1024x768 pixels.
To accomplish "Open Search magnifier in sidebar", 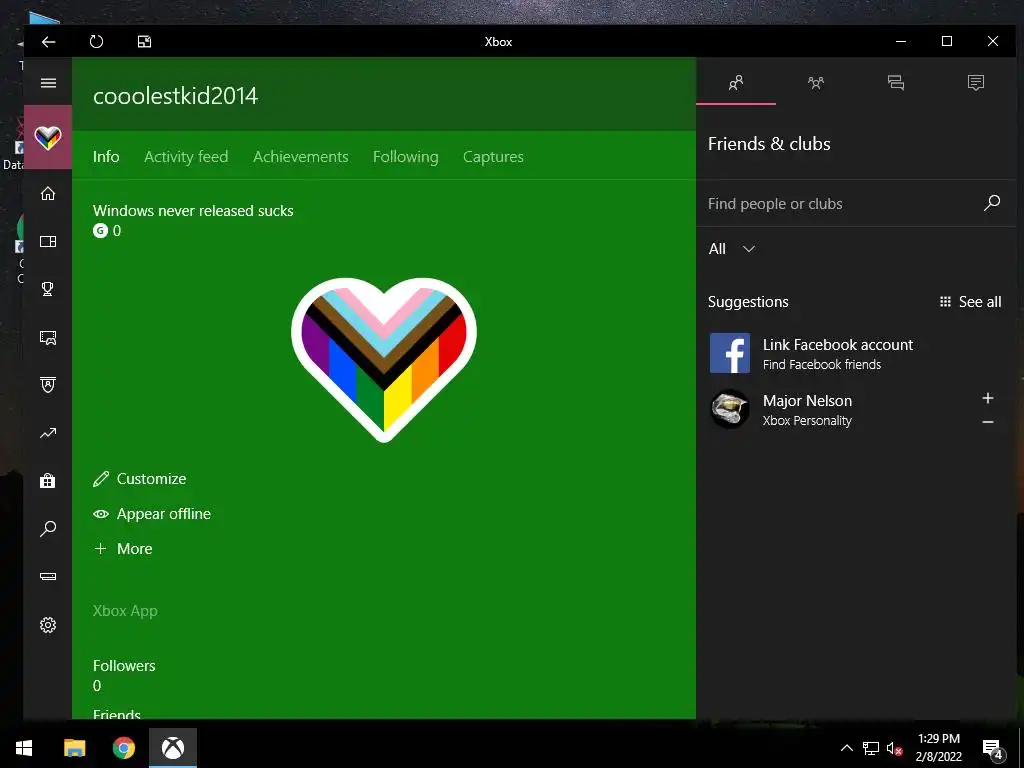I will (48, 528).
